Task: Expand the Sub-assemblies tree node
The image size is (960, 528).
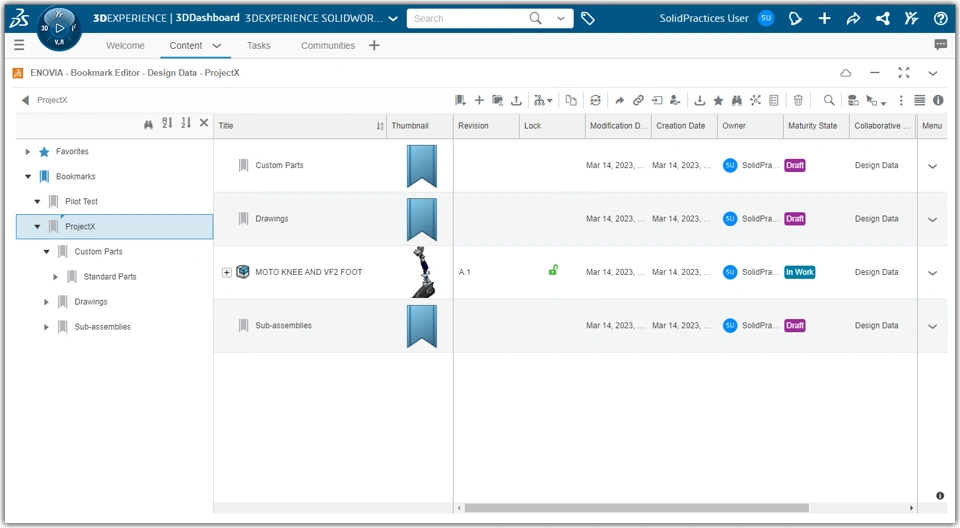Action: (x=46, y=327)
